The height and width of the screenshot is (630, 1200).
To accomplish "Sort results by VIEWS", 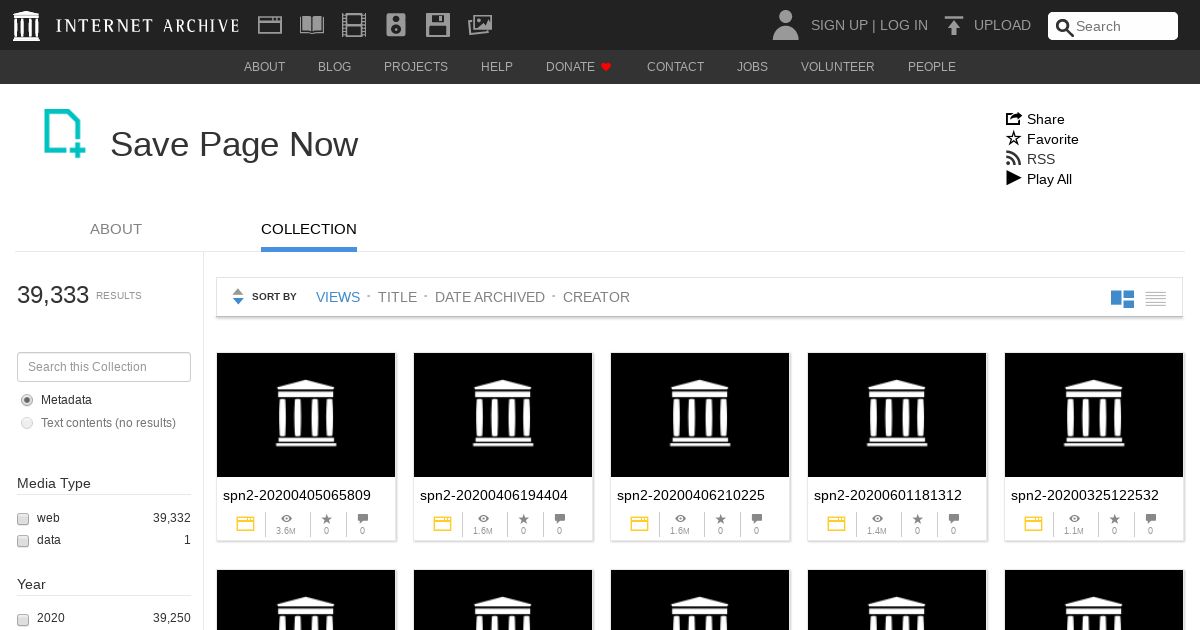I will (x=338, y=297).
